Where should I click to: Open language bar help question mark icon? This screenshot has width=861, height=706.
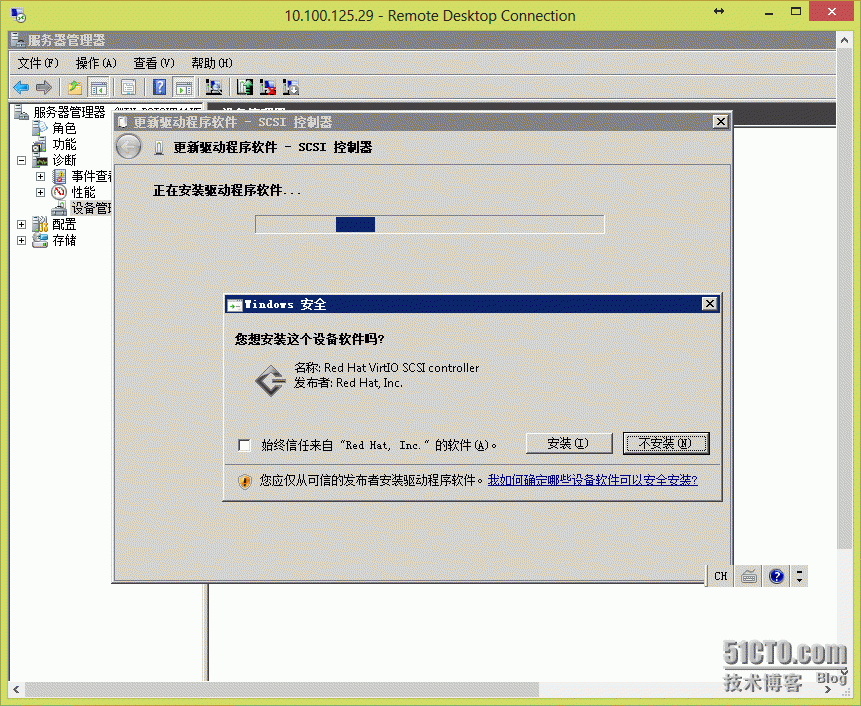776,576
